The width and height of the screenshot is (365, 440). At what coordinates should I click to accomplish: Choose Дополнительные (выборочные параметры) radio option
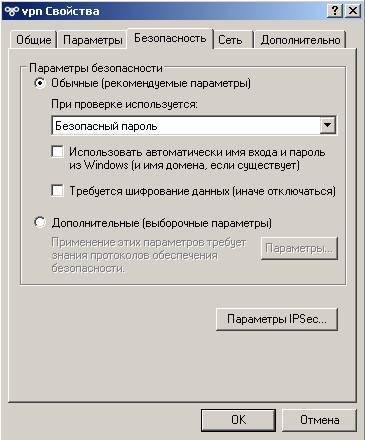40,222
